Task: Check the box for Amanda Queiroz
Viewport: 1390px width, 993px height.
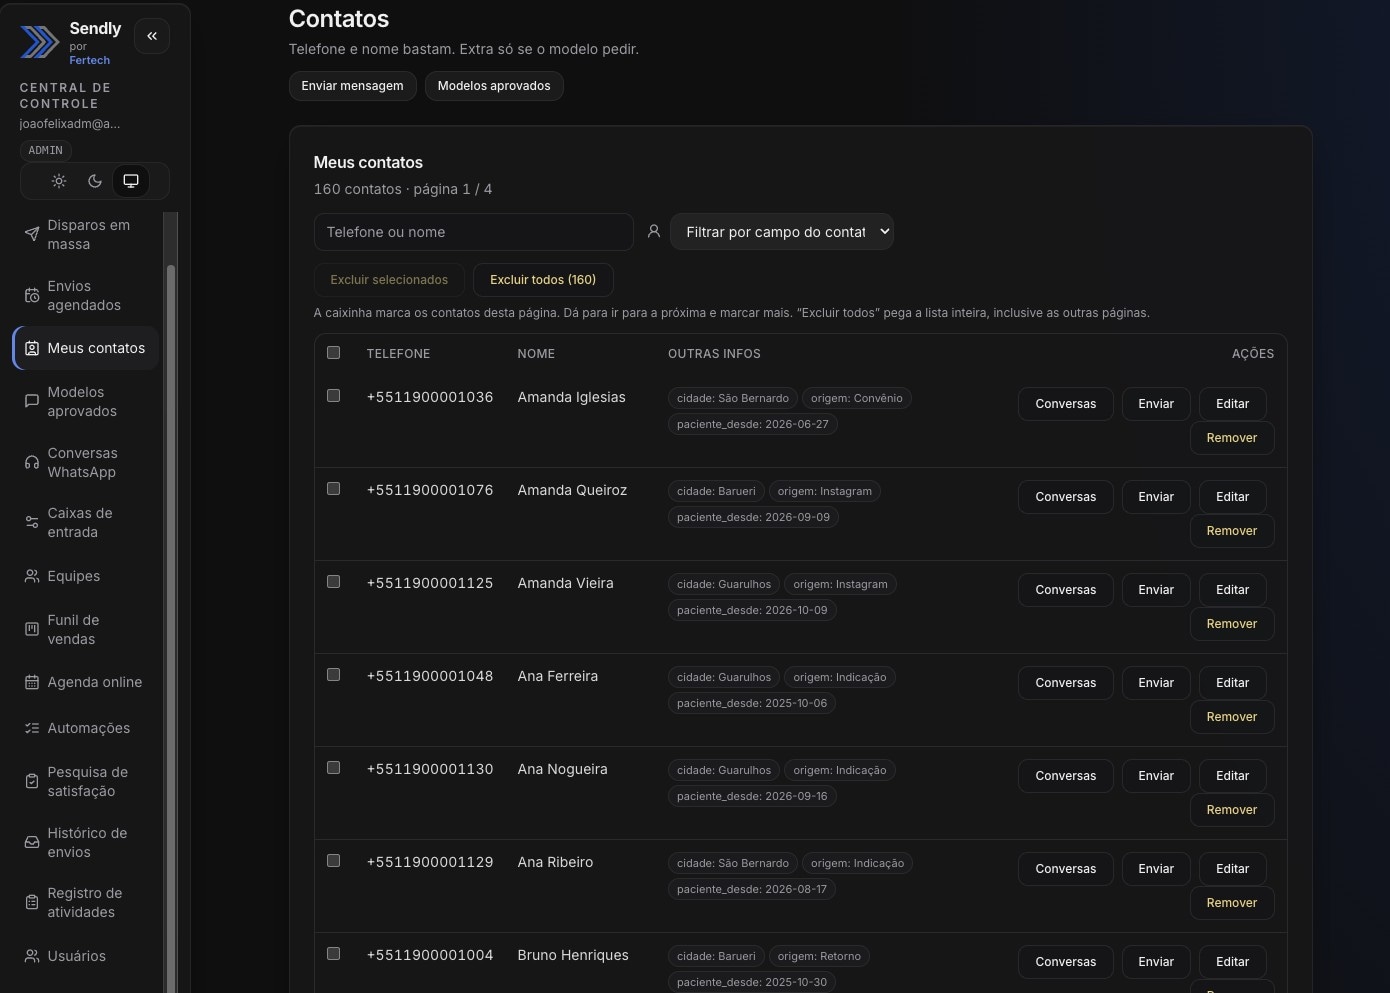Action: tap(334, 488)
